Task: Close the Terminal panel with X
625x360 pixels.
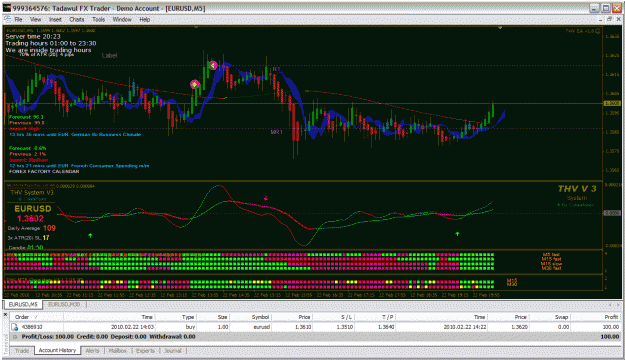Action: pyautogui.click(x=6, y=315)
